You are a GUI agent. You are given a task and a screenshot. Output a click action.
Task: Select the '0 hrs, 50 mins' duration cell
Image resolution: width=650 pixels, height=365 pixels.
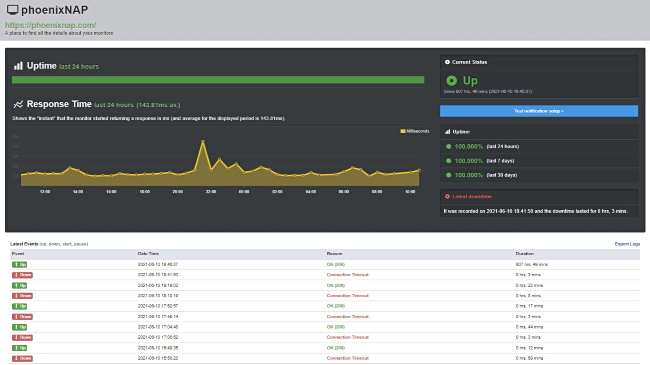click(x=529, y=358)
